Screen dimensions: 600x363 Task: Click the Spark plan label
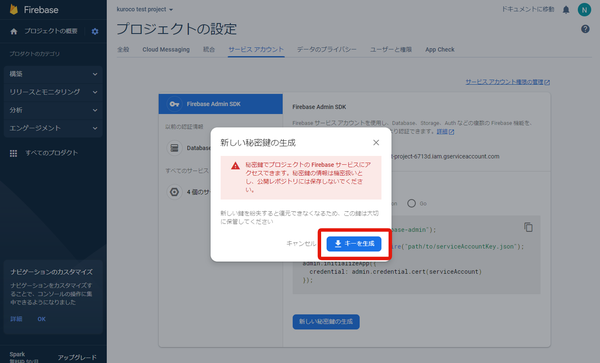click(17, 354)
